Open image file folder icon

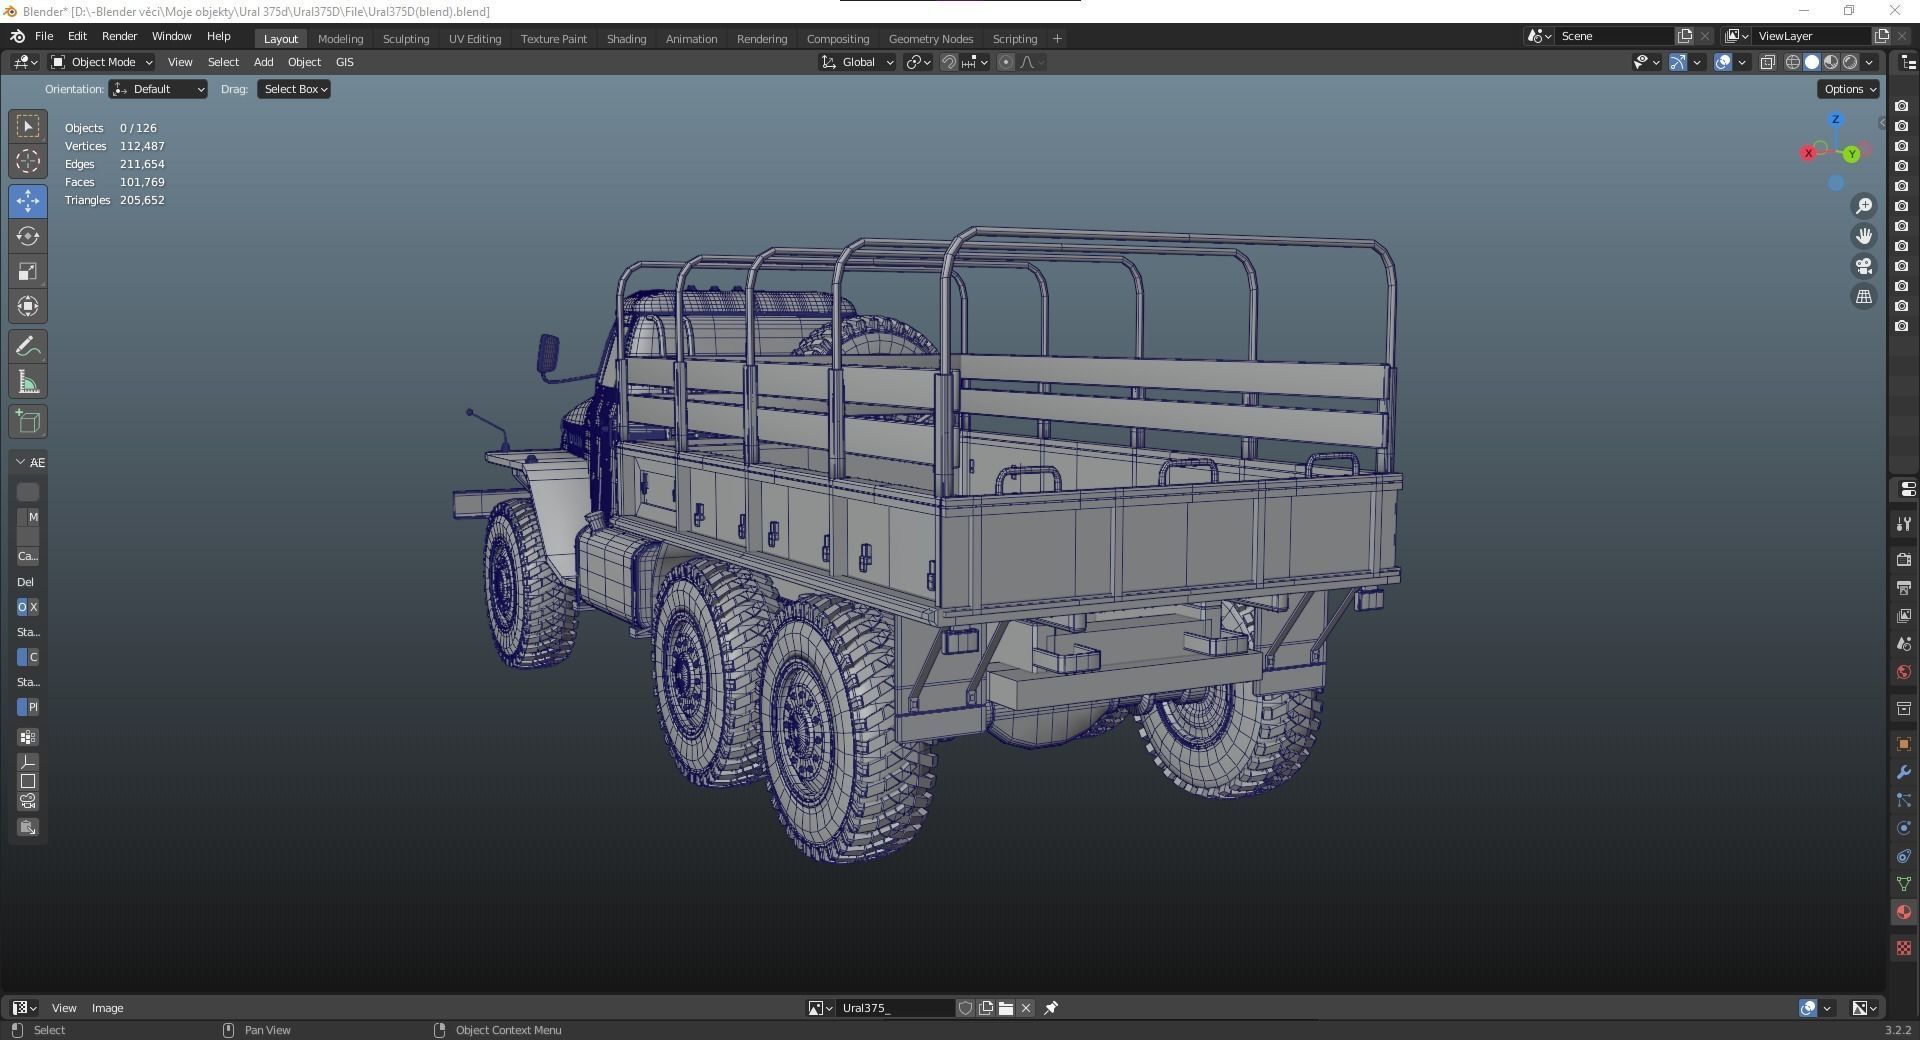click(x=1006, y=1008)
